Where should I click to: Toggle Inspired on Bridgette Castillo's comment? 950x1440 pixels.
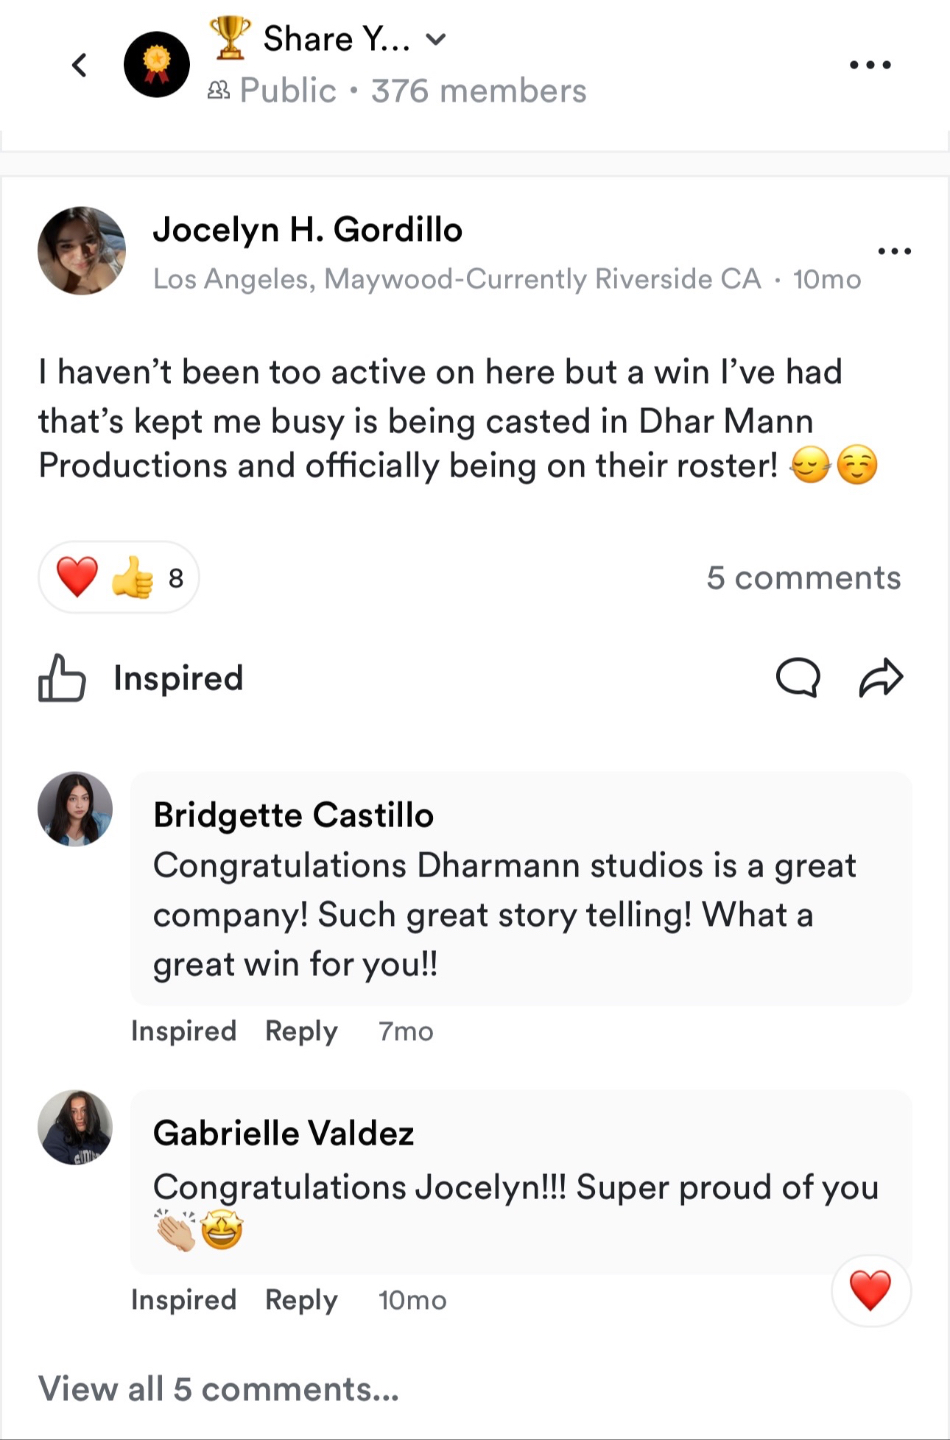(183, 1031)
